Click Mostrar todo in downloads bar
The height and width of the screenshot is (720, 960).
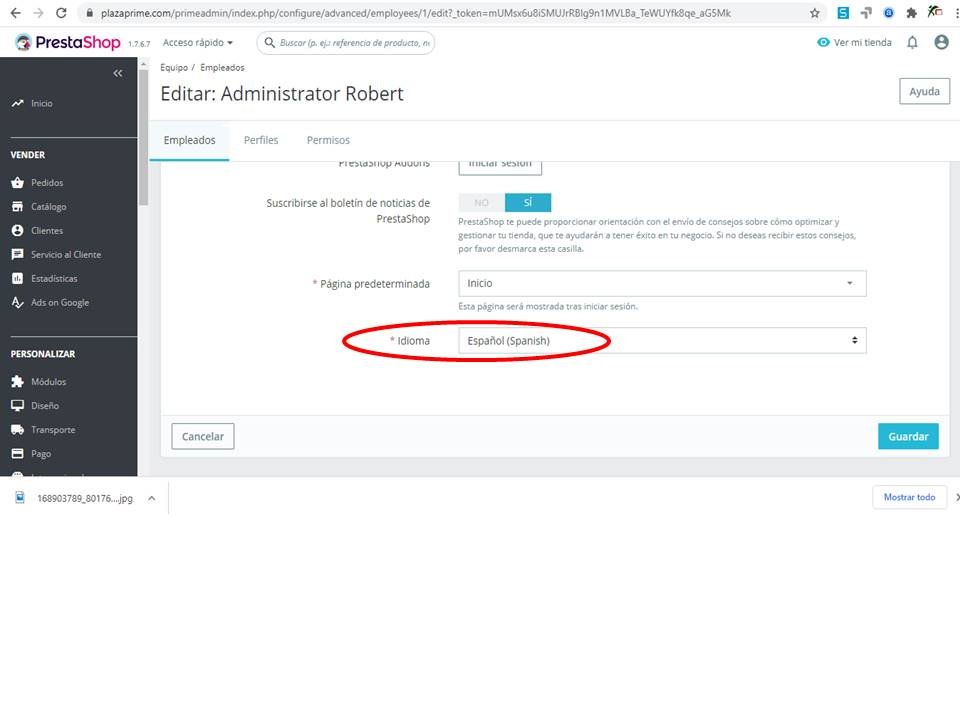click(x=909, y=497)
